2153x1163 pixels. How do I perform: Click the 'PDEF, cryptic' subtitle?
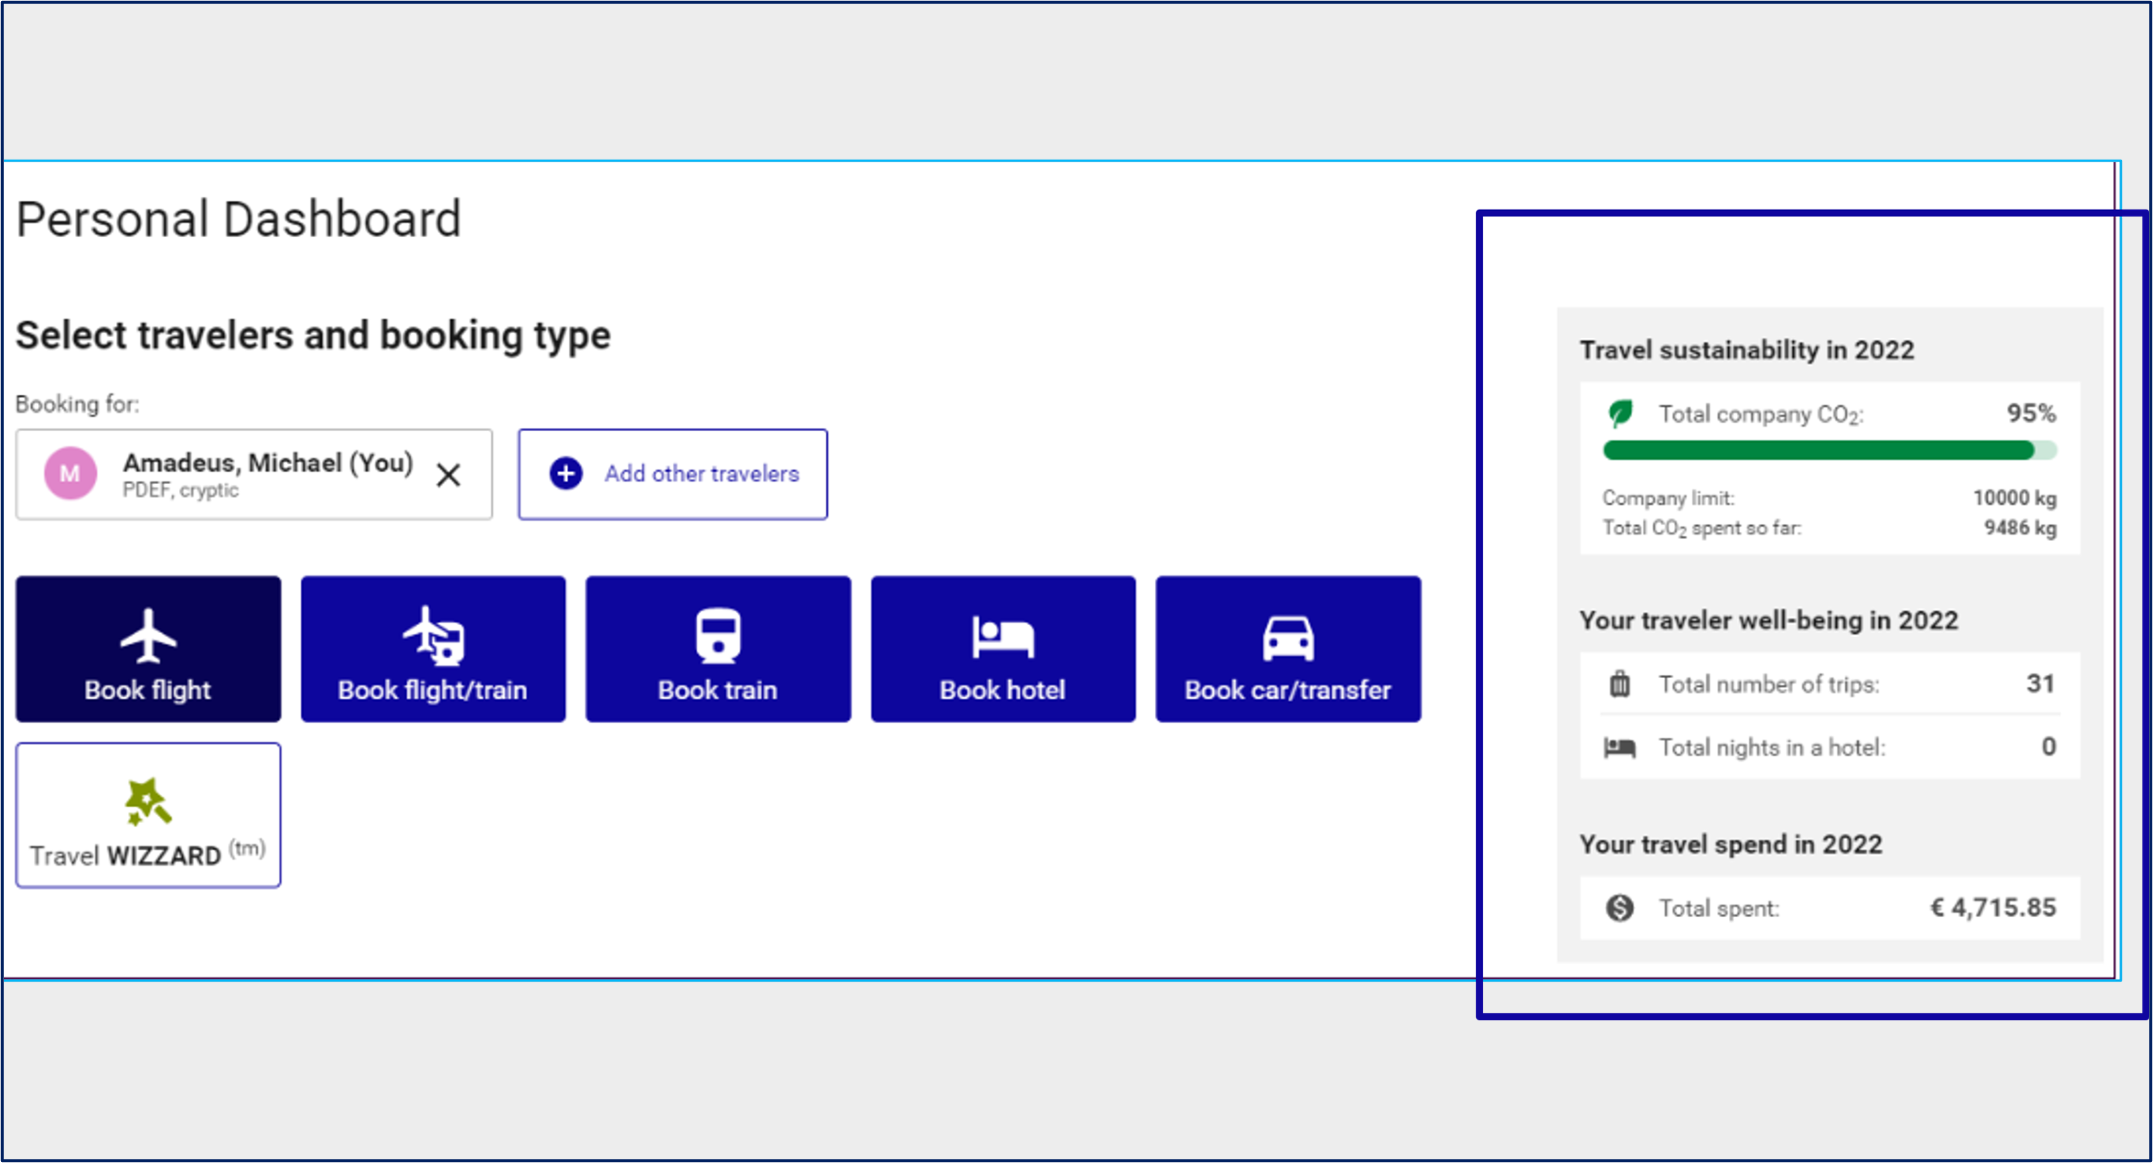(181, 490)
